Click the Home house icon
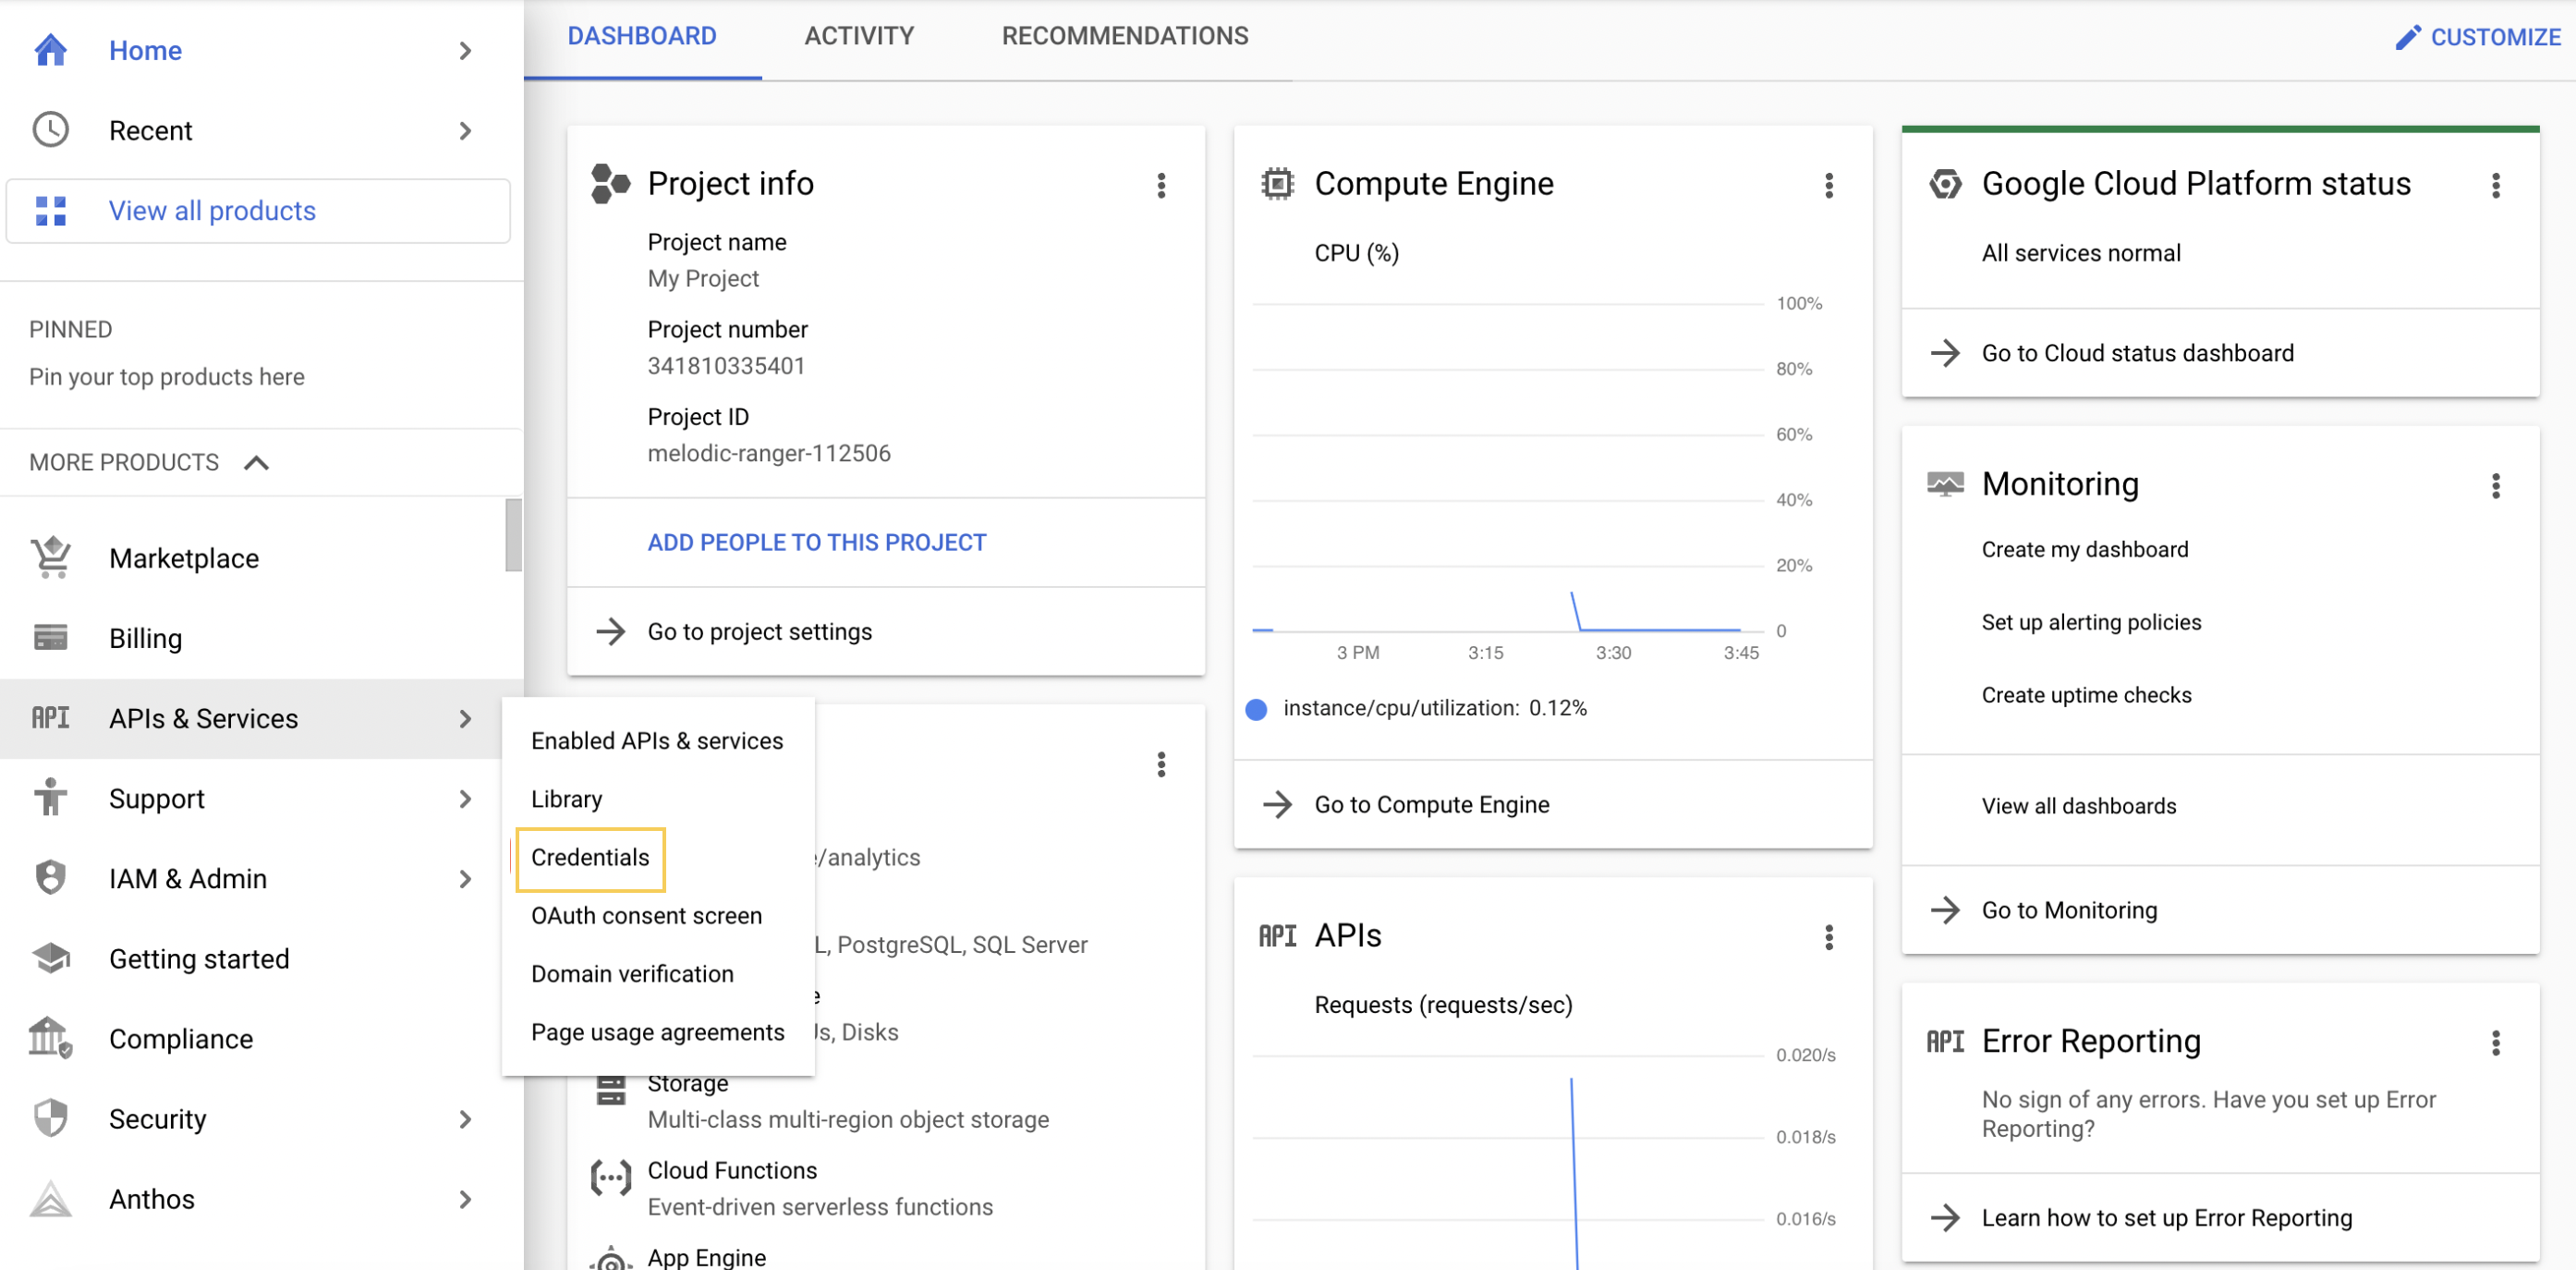The height and width of the screenshot is (1270, 2576). 50,50
